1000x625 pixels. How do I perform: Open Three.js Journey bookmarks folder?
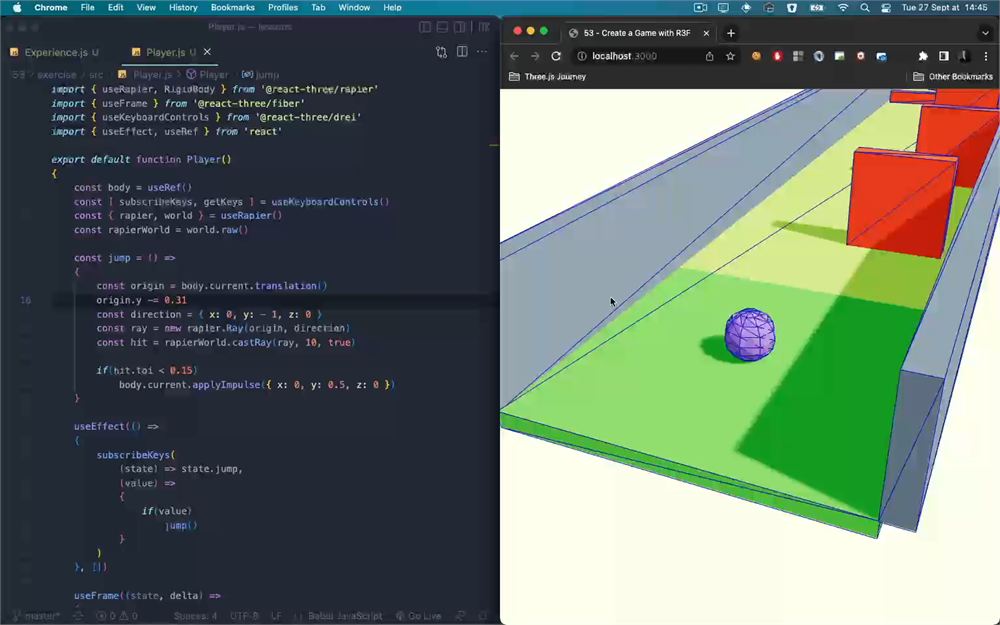coord(548,77)
